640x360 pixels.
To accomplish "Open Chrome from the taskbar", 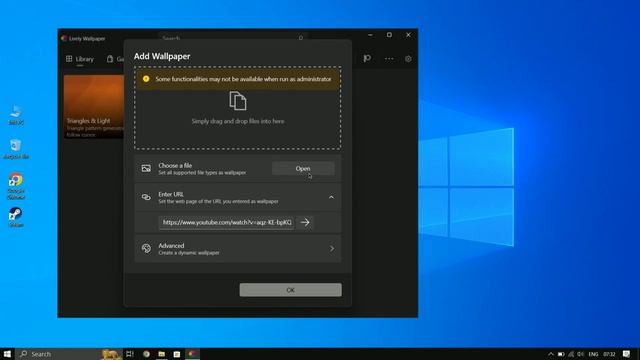I will click(x=146, y=354).
